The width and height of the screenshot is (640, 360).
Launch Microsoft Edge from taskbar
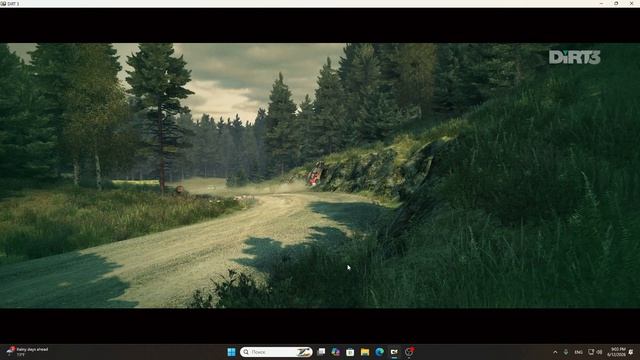pyautogui.click(x=380, y=352)
